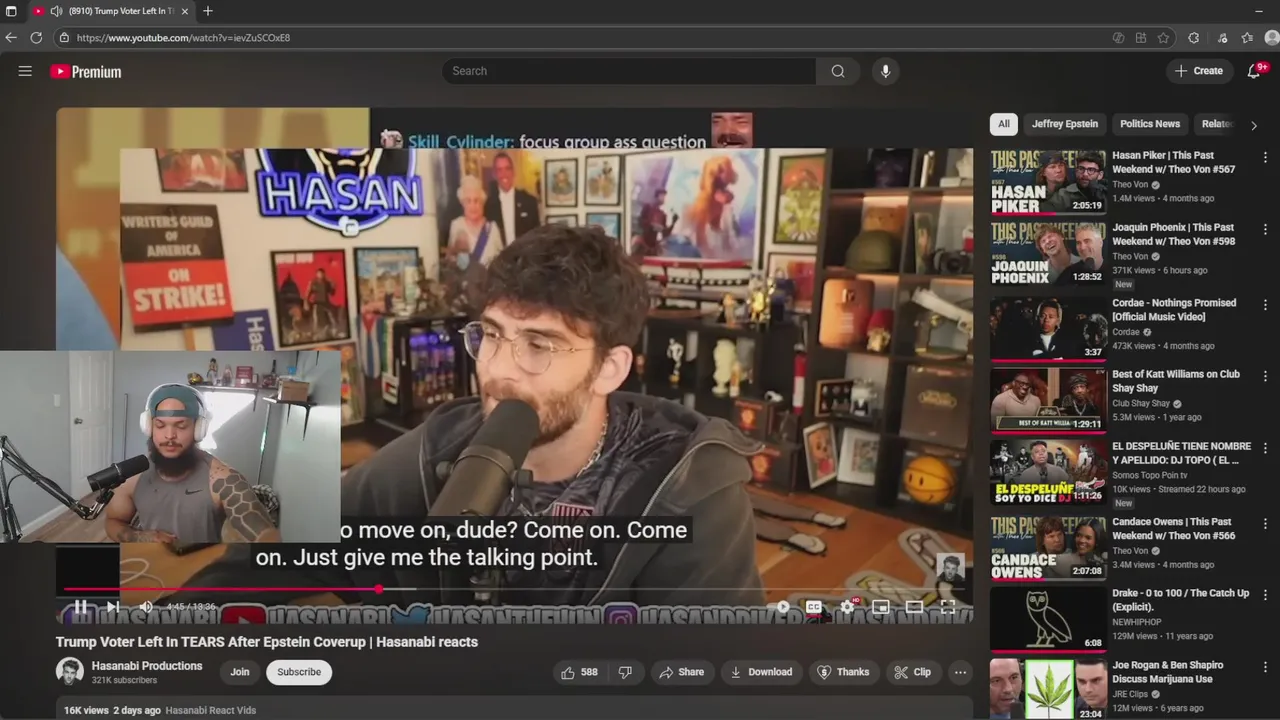Image resolution: width=1280 pixels, height=720 pixels.
Task: Skip to the next video
Action: pyautogui.click(x=113, y=607)
